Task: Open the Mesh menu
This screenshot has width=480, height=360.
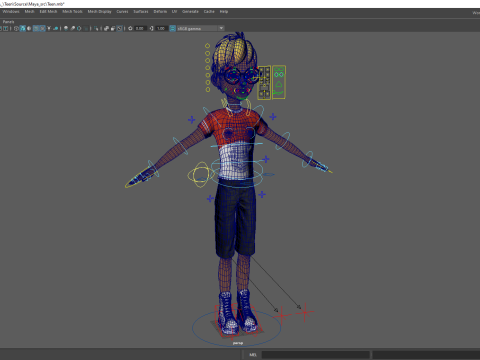Action: point(29,12)
